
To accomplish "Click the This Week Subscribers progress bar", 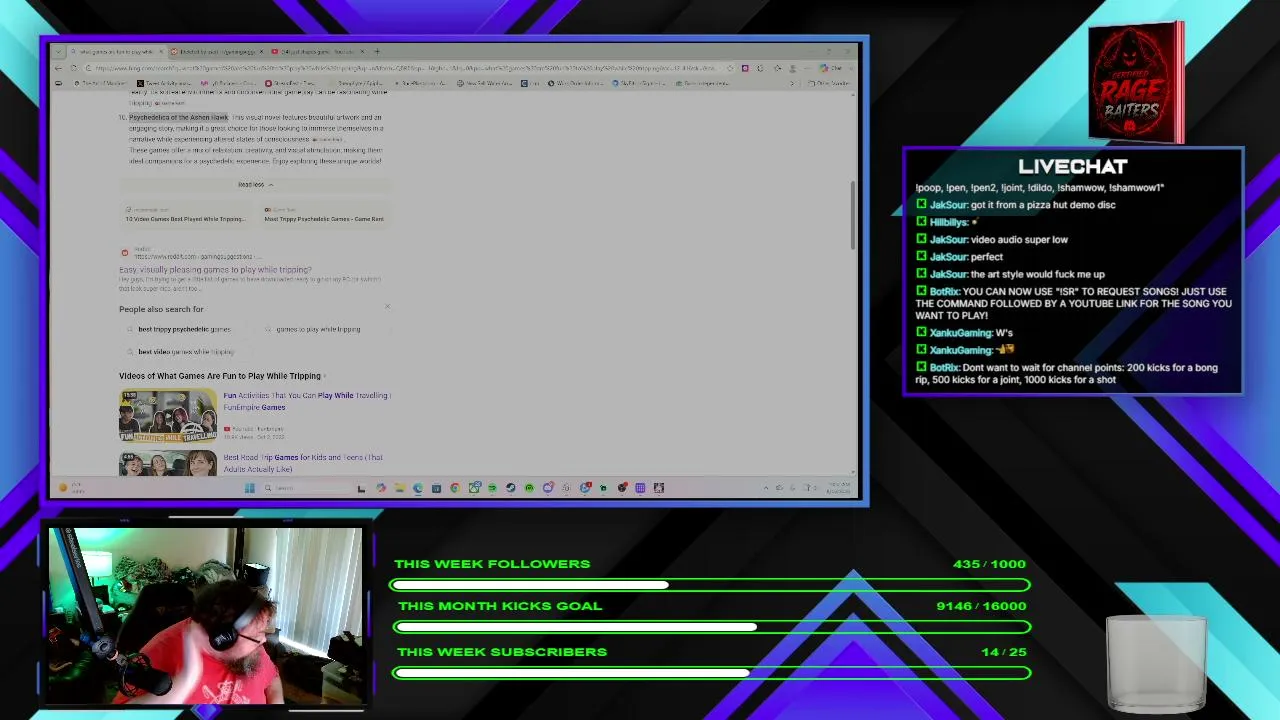I will click(712, 673).
